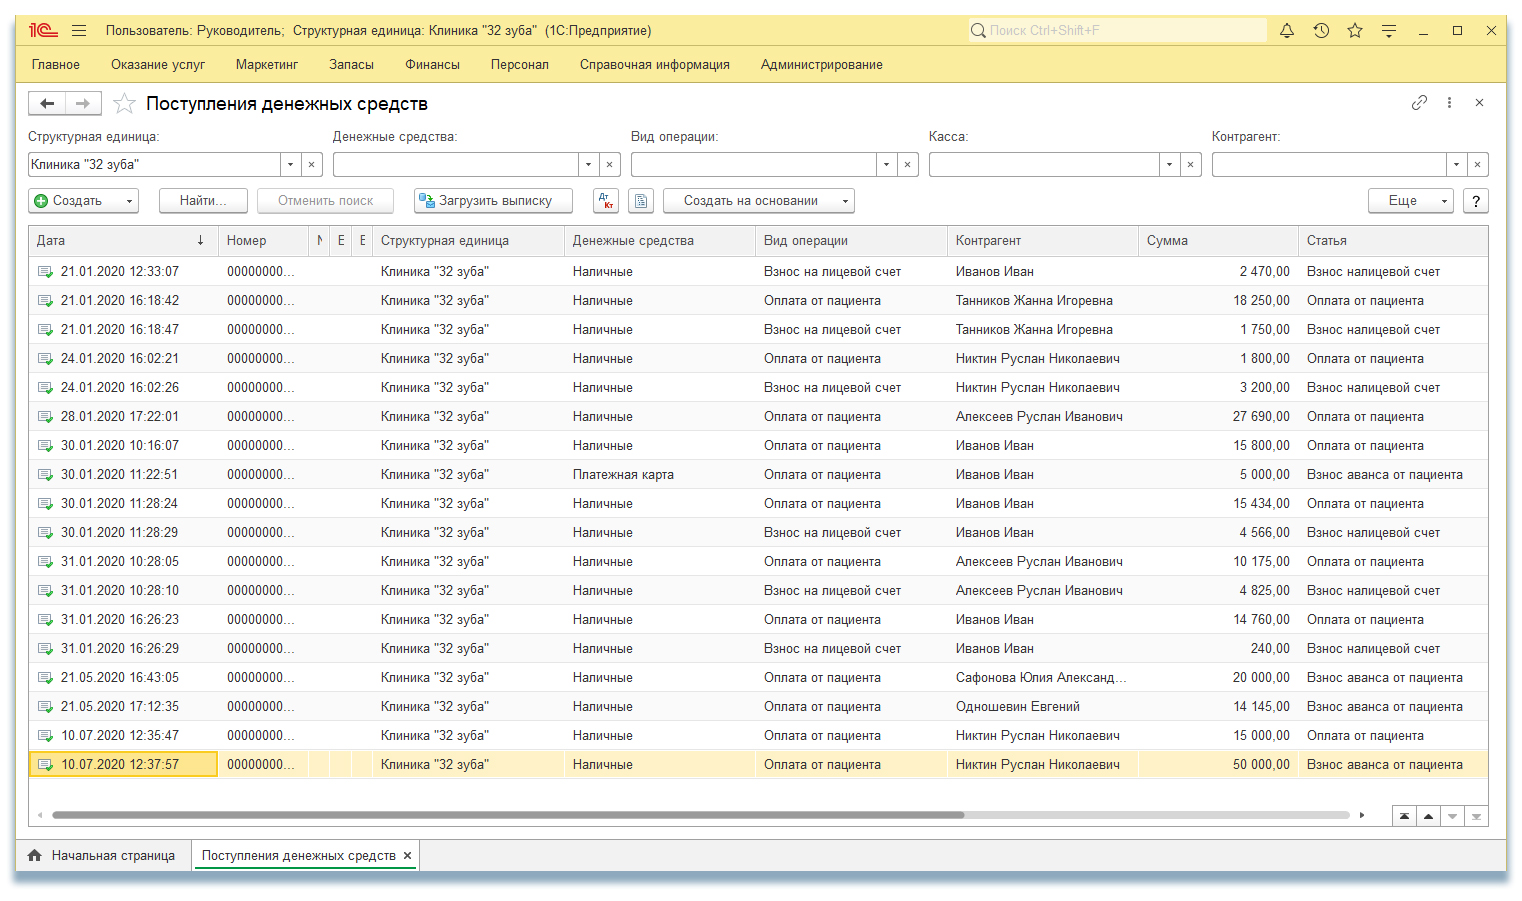Open the Еще actions menu
This screenshot has height=901, width=1522.
click(1411, 201)
